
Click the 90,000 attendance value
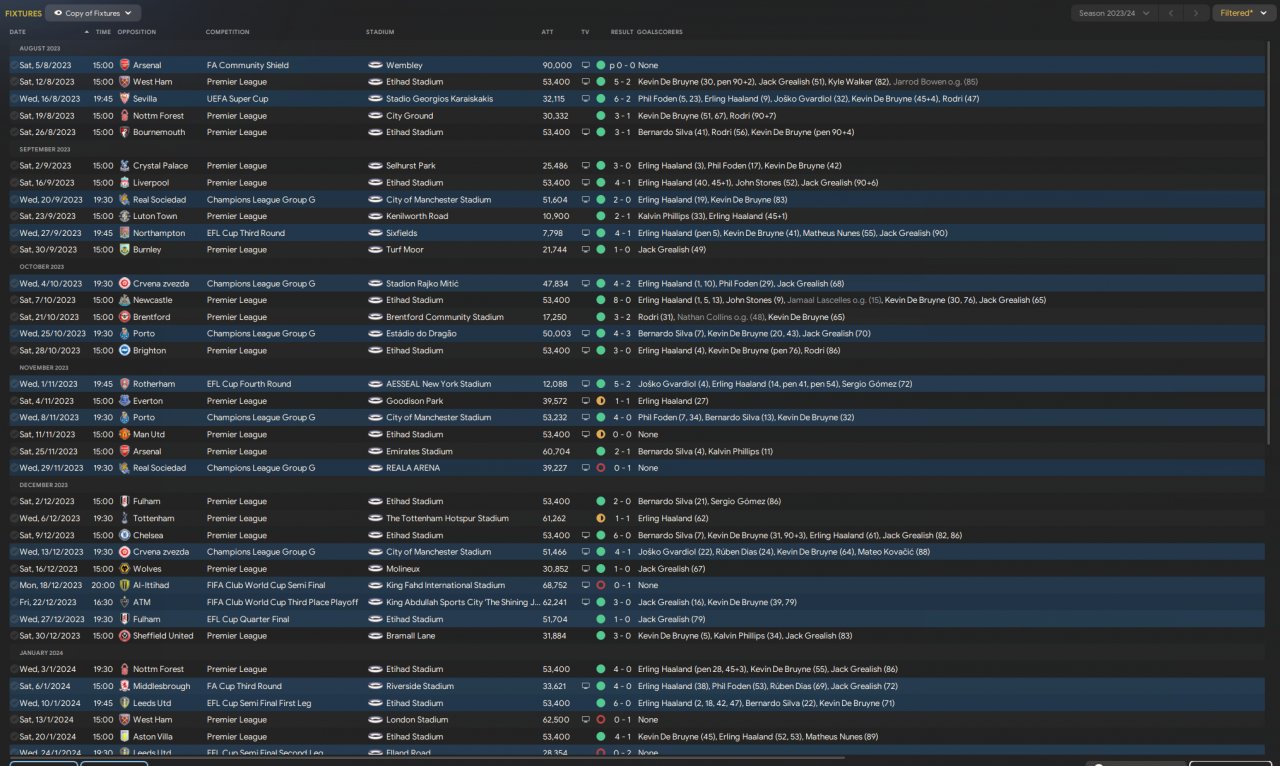557,65
